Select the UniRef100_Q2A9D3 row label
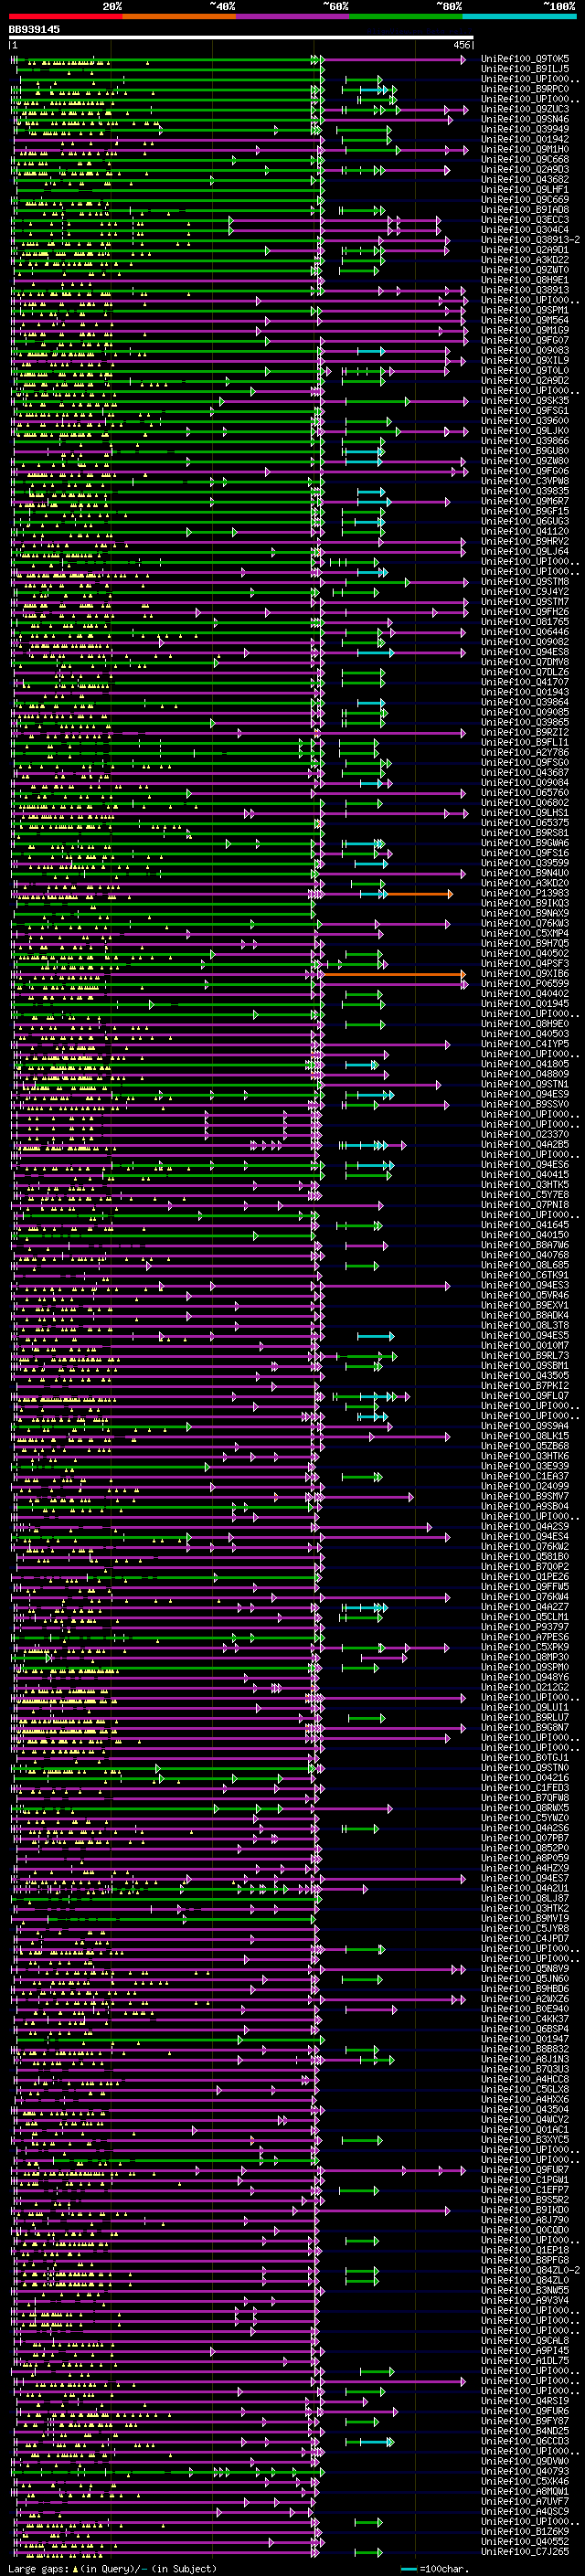This screenshot has width=585, height=2576. tap(525, 169)
